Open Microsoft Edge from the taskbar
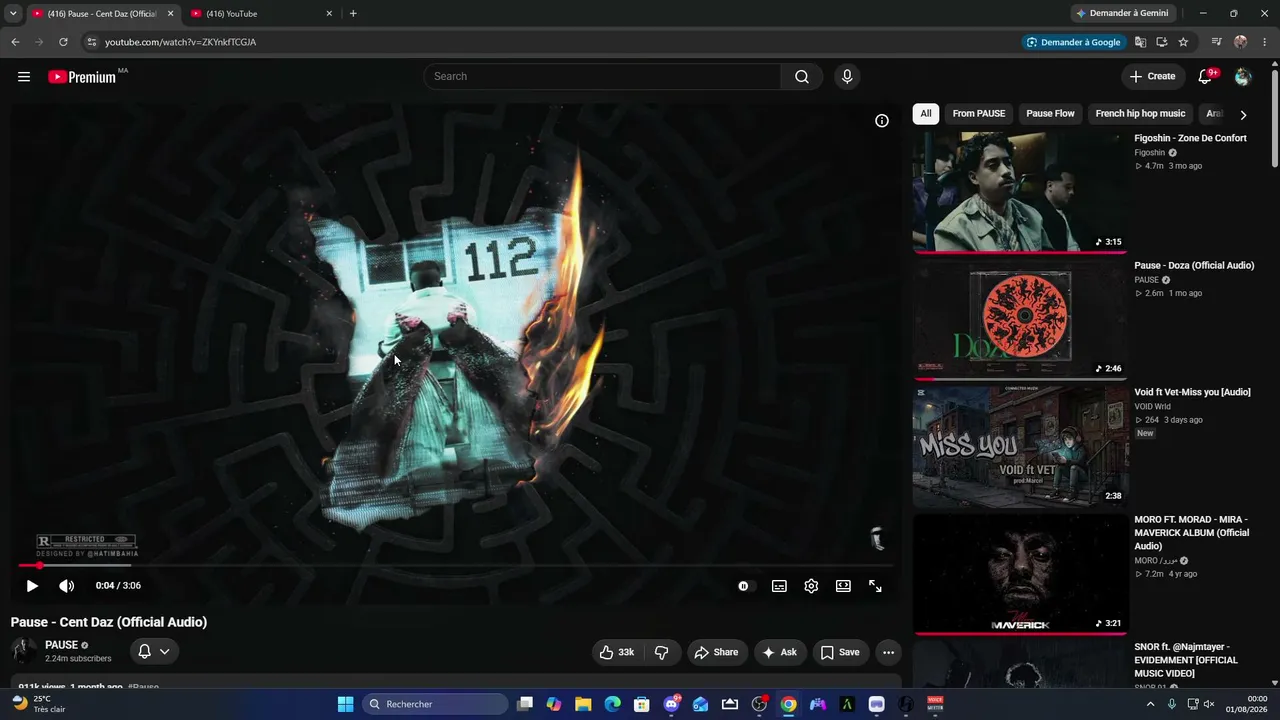The height and width of the screenshot is (720, 1280). (612, 704)
